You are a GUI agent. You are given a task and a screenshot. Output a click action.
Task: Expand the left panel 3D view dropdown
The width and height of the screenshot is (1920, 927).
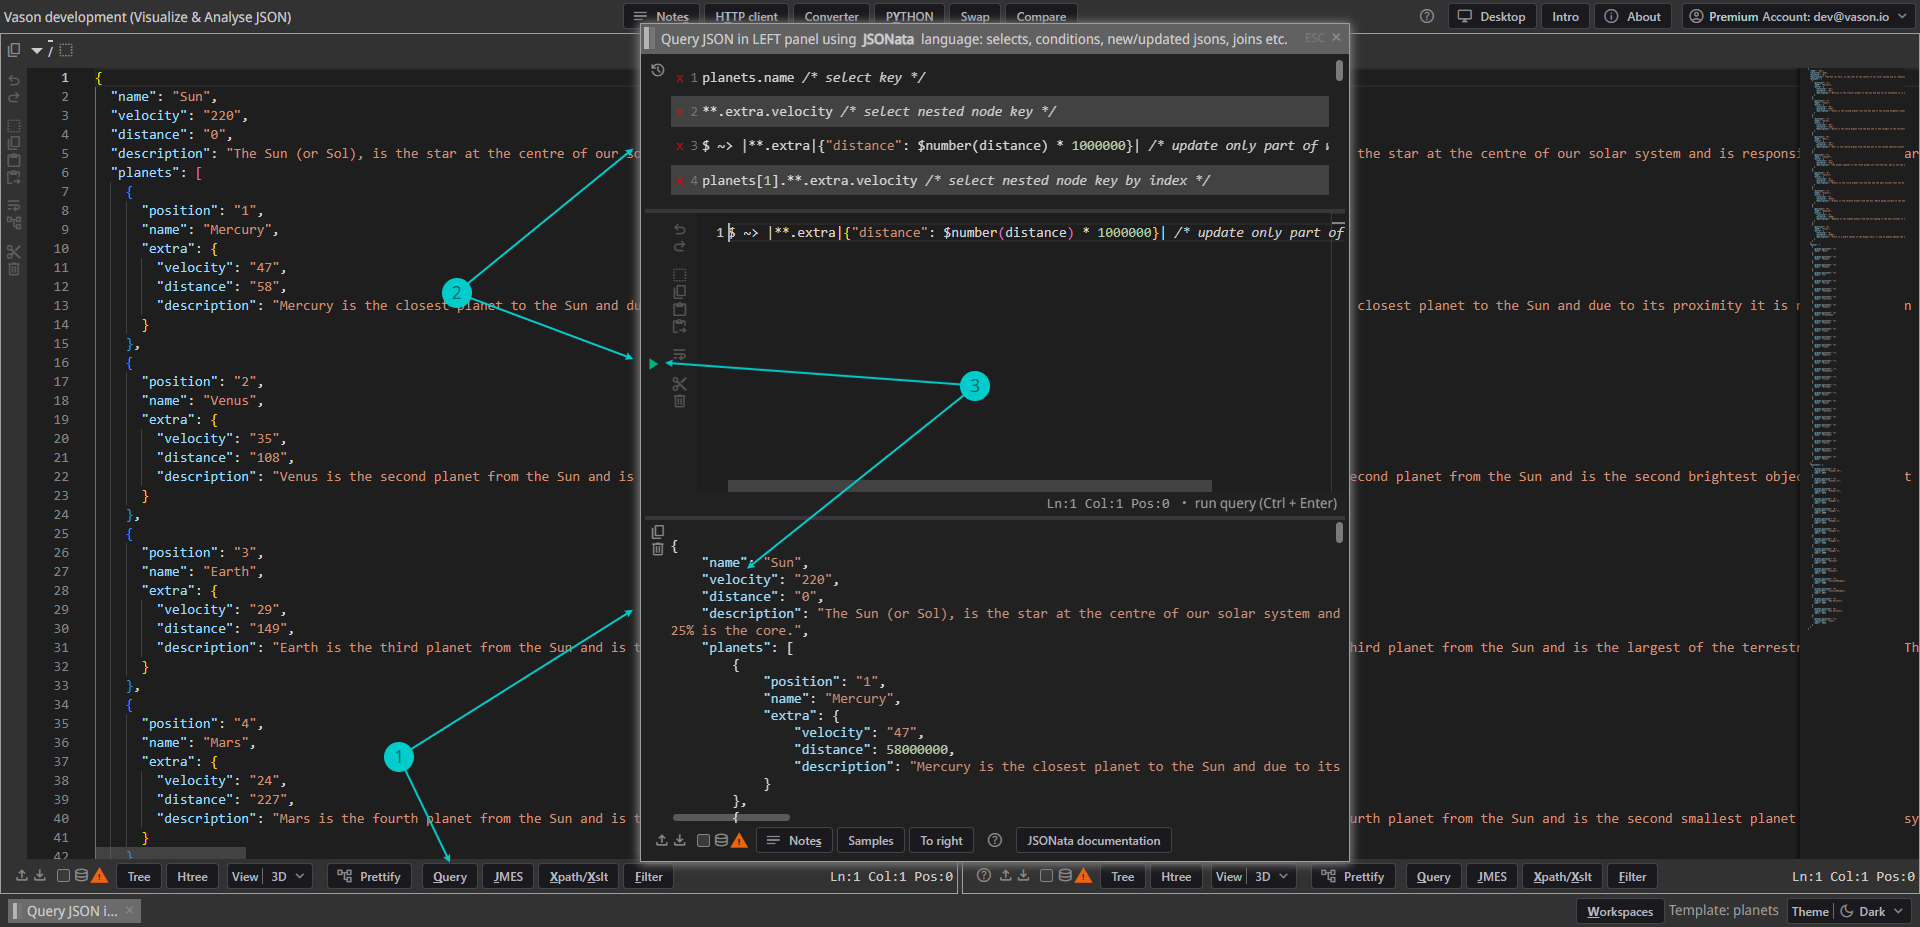pos(288,877)
